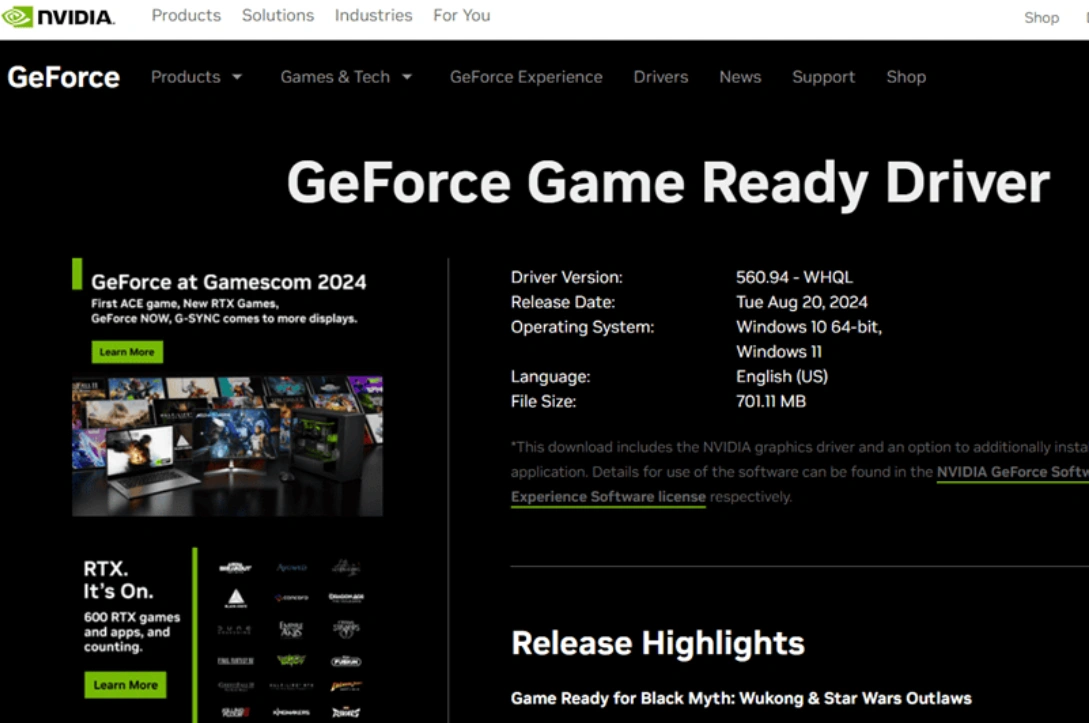
Task: Click the Avowed game logo
Action: click(x=291, y=567)
